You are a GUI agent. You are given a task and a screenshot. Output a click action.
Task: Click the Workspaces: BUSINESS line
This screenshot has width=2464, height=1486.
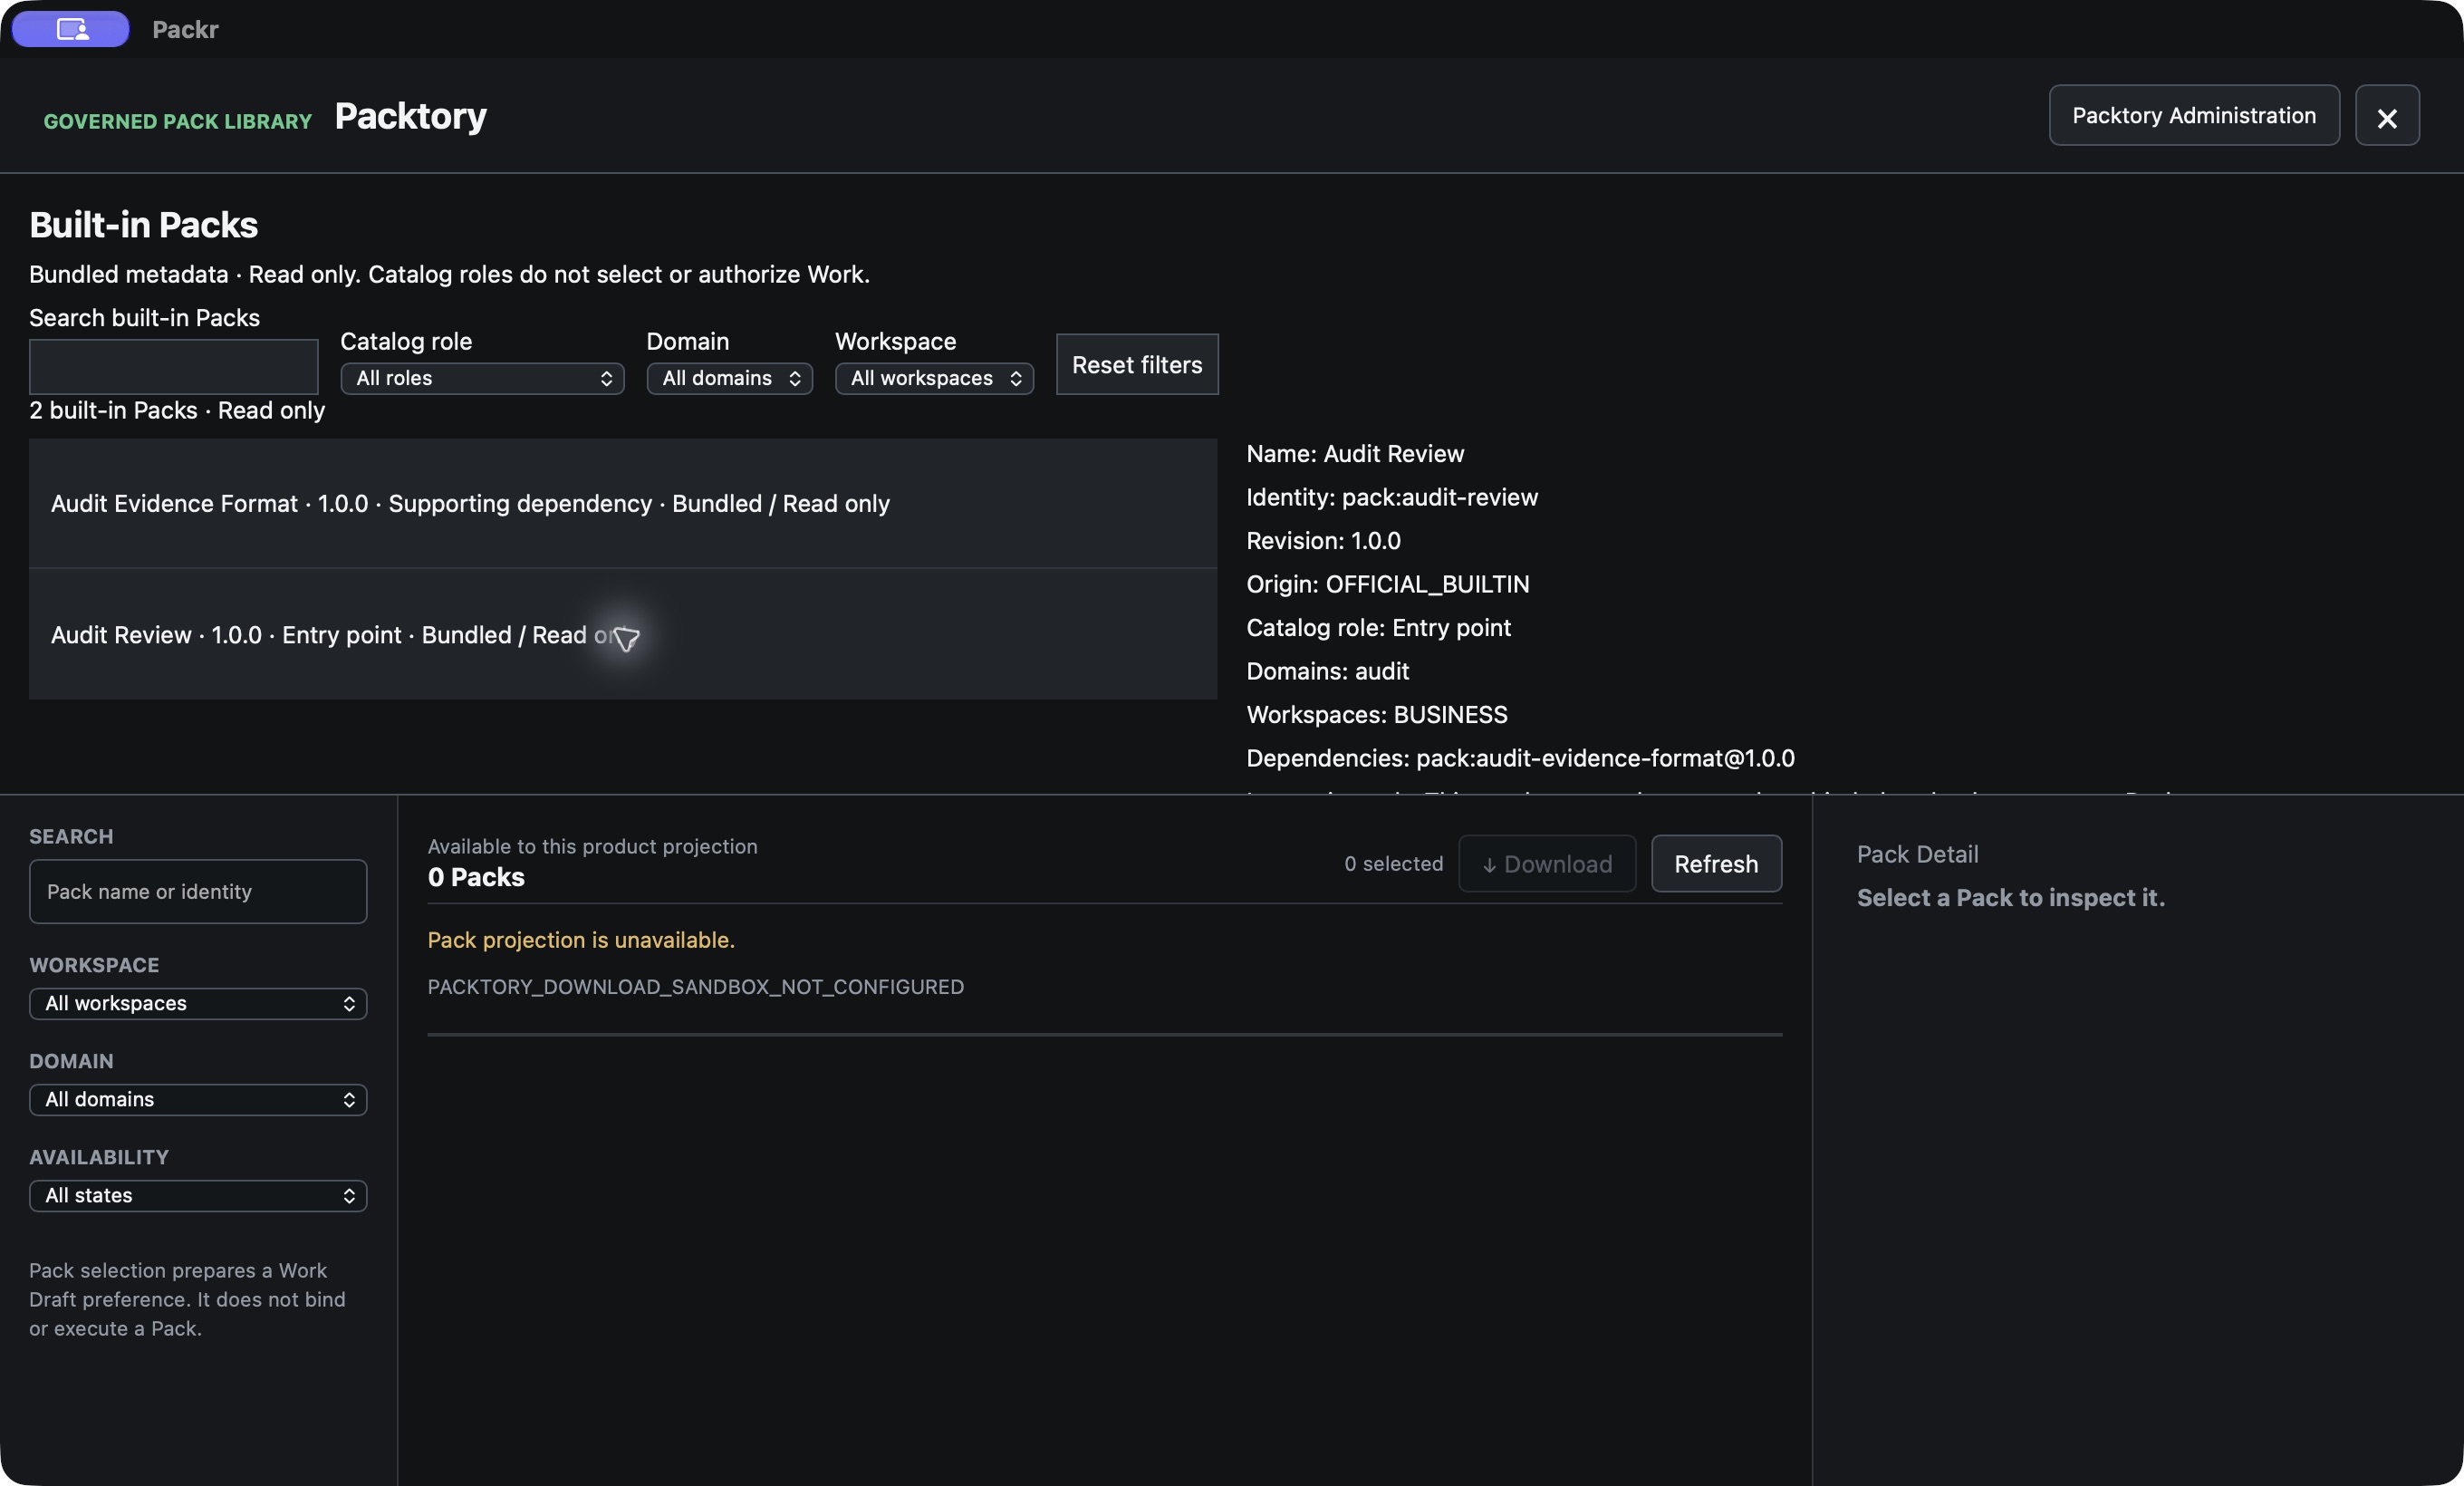pyautogui.click(x=1377, y=715)
